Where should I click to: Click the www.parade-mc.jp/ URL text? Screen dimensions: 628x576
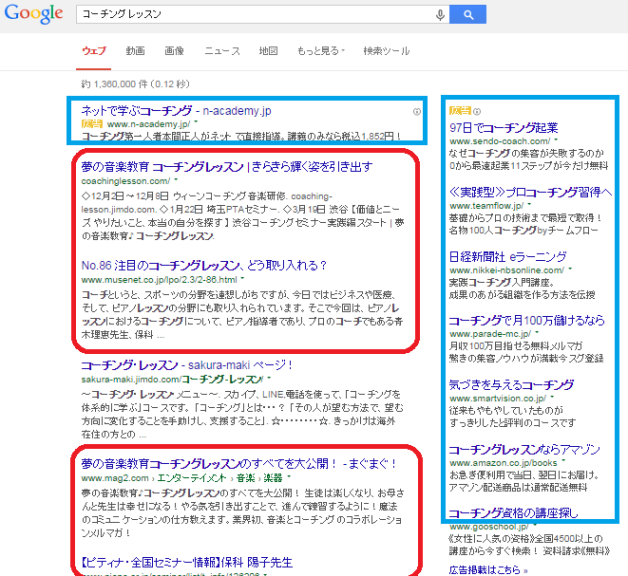490,334
